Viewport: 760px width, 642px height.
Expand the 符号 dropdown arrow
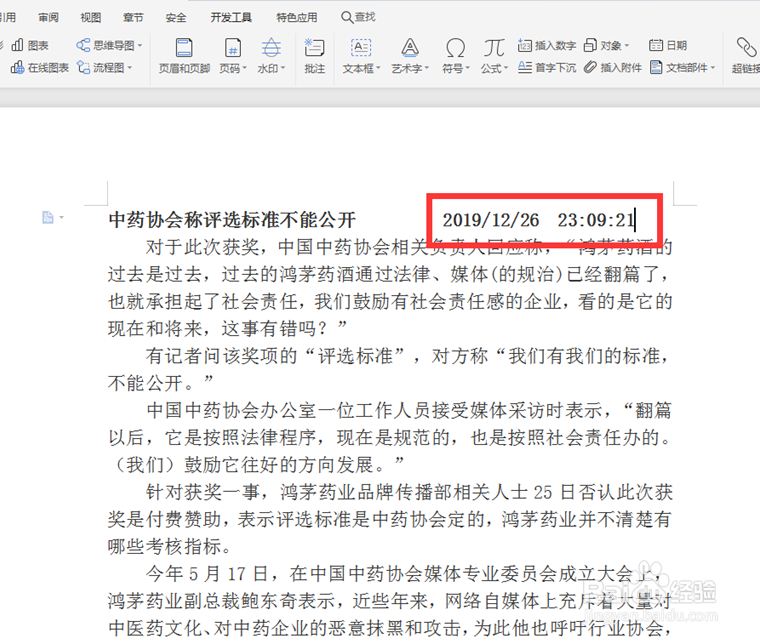pos(468,68)
